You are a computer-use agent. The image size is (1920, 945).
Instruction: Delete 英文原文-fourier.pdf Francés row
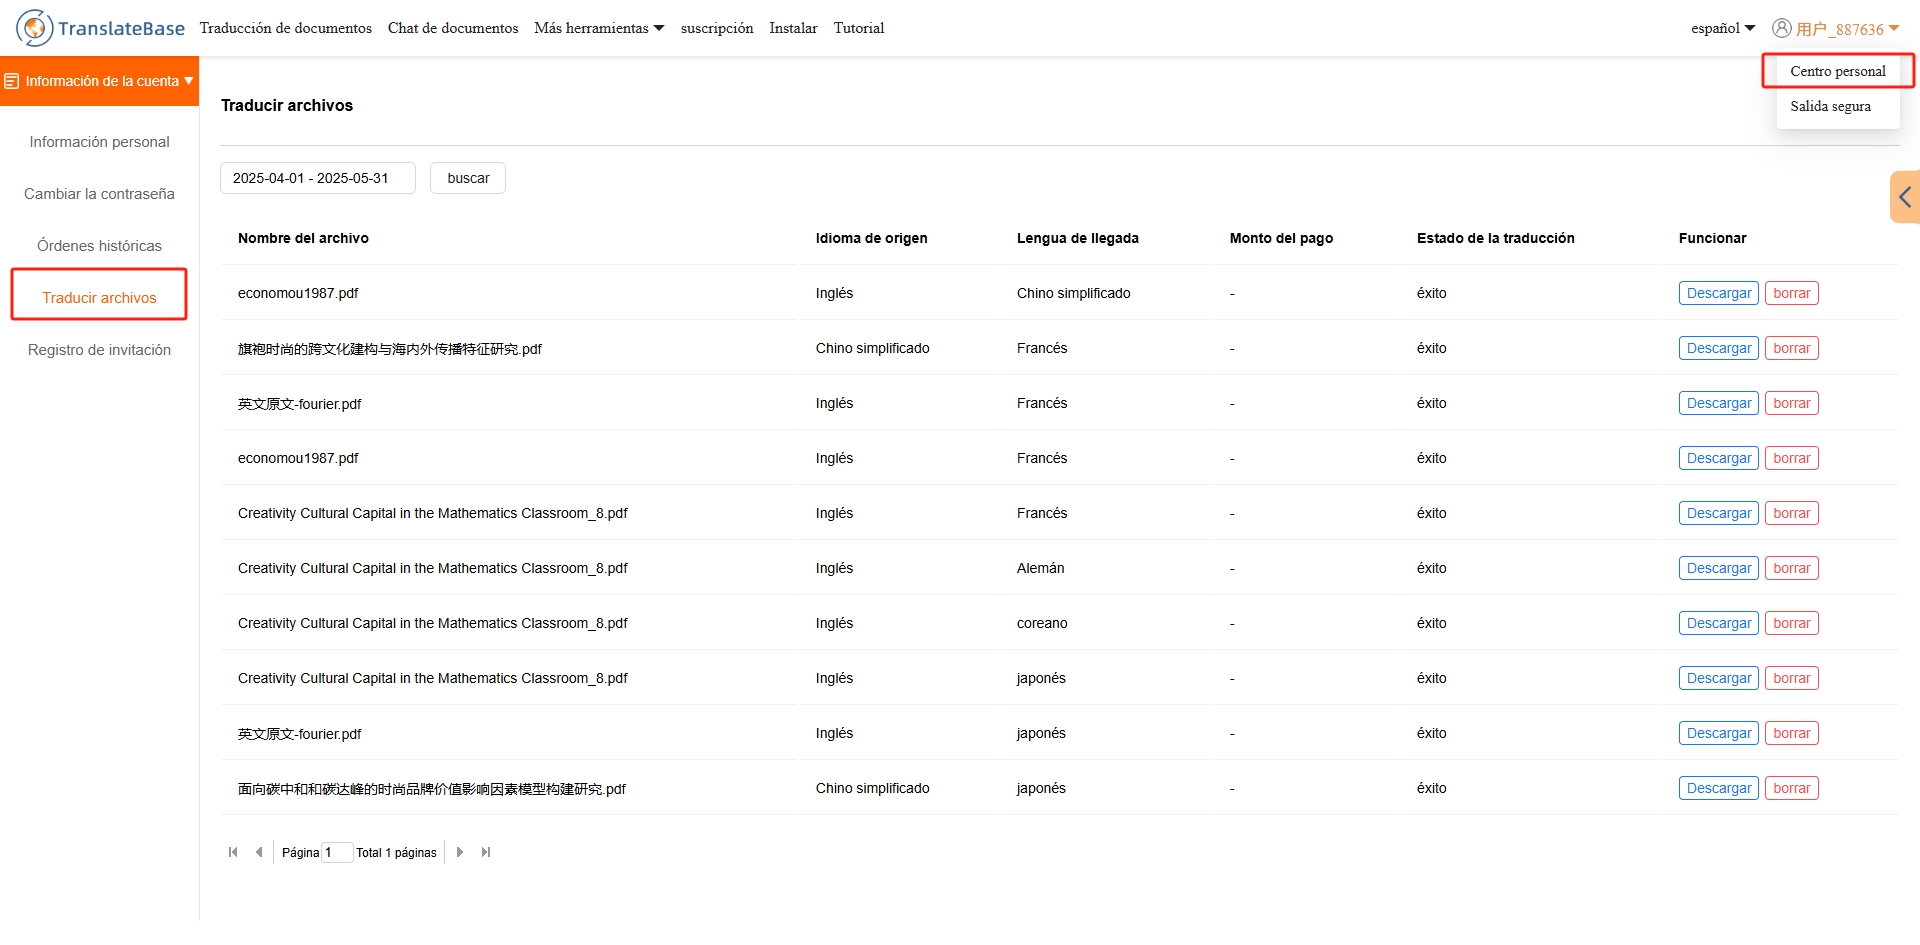pos(1792,403)
